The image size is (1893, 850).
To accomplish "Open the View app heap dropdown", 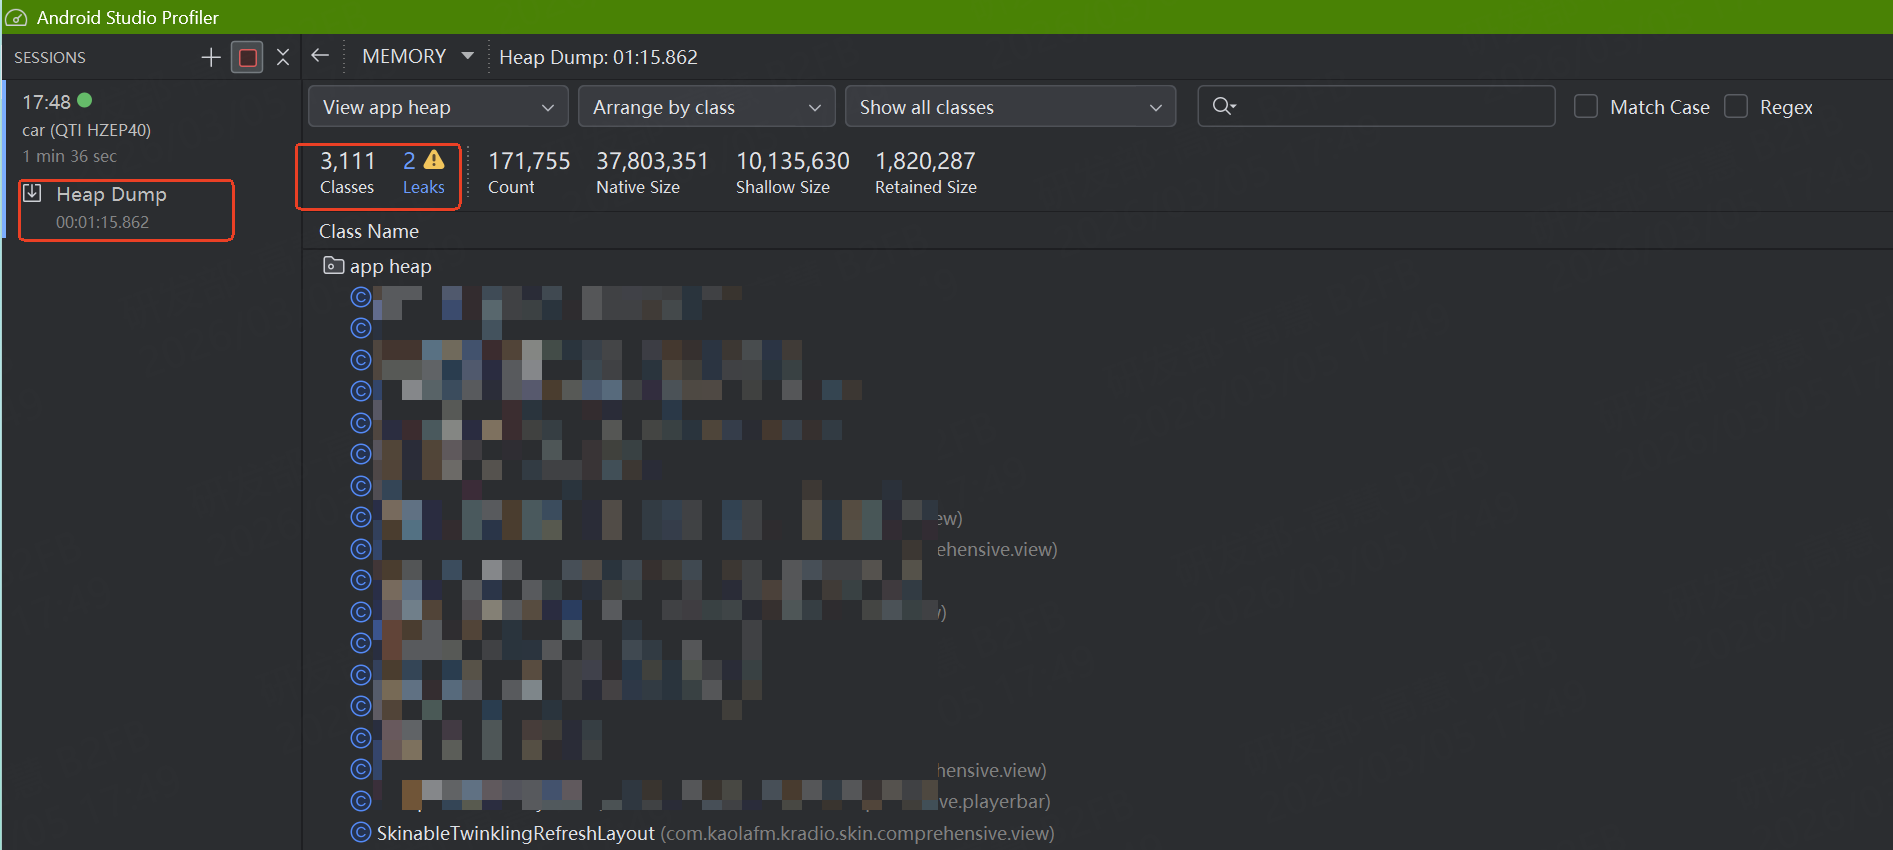I will (x=438, y=106).
